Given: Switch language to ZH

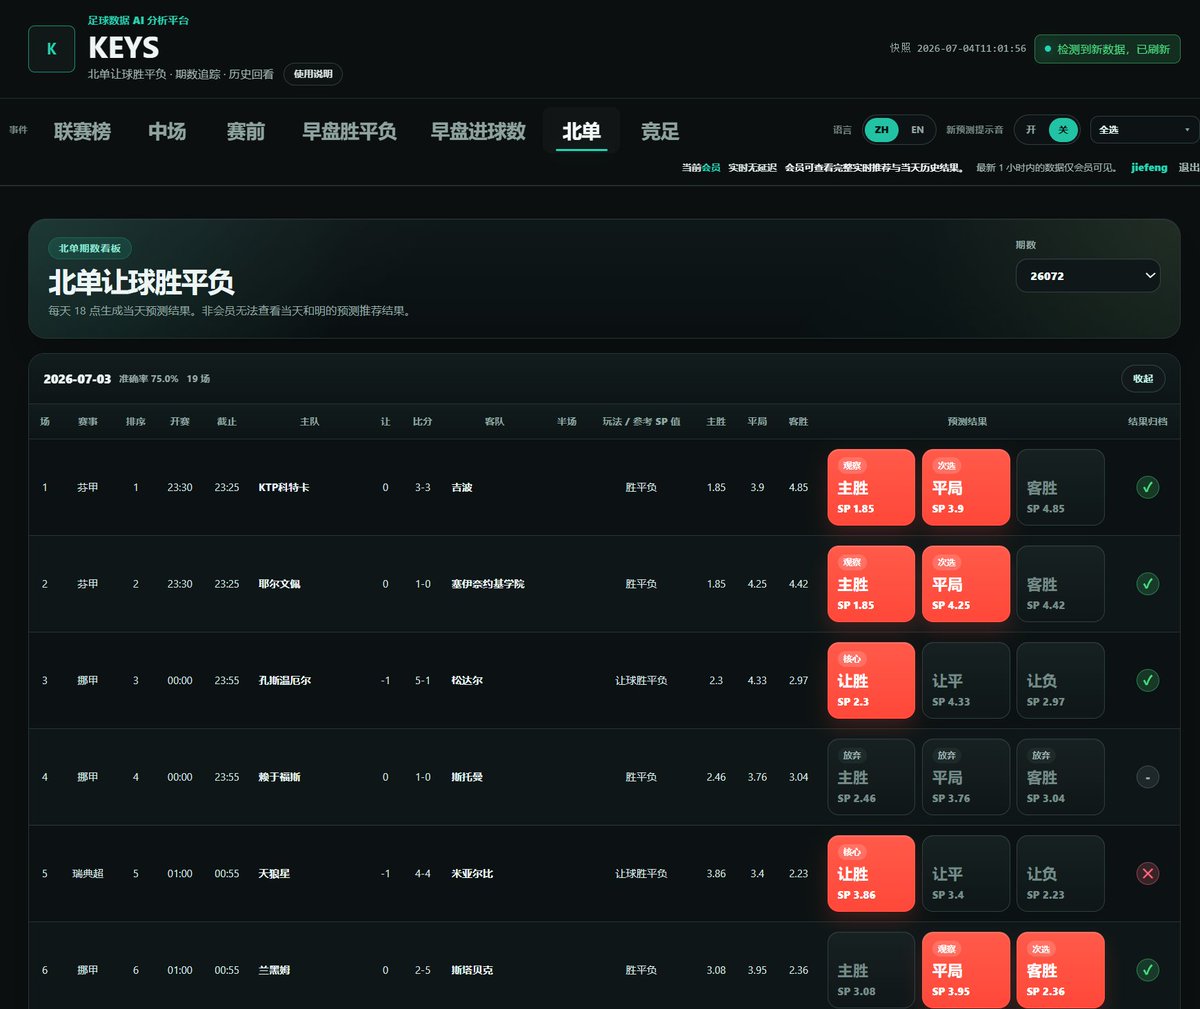Looking at the screenshot, I should click(881, 130).
